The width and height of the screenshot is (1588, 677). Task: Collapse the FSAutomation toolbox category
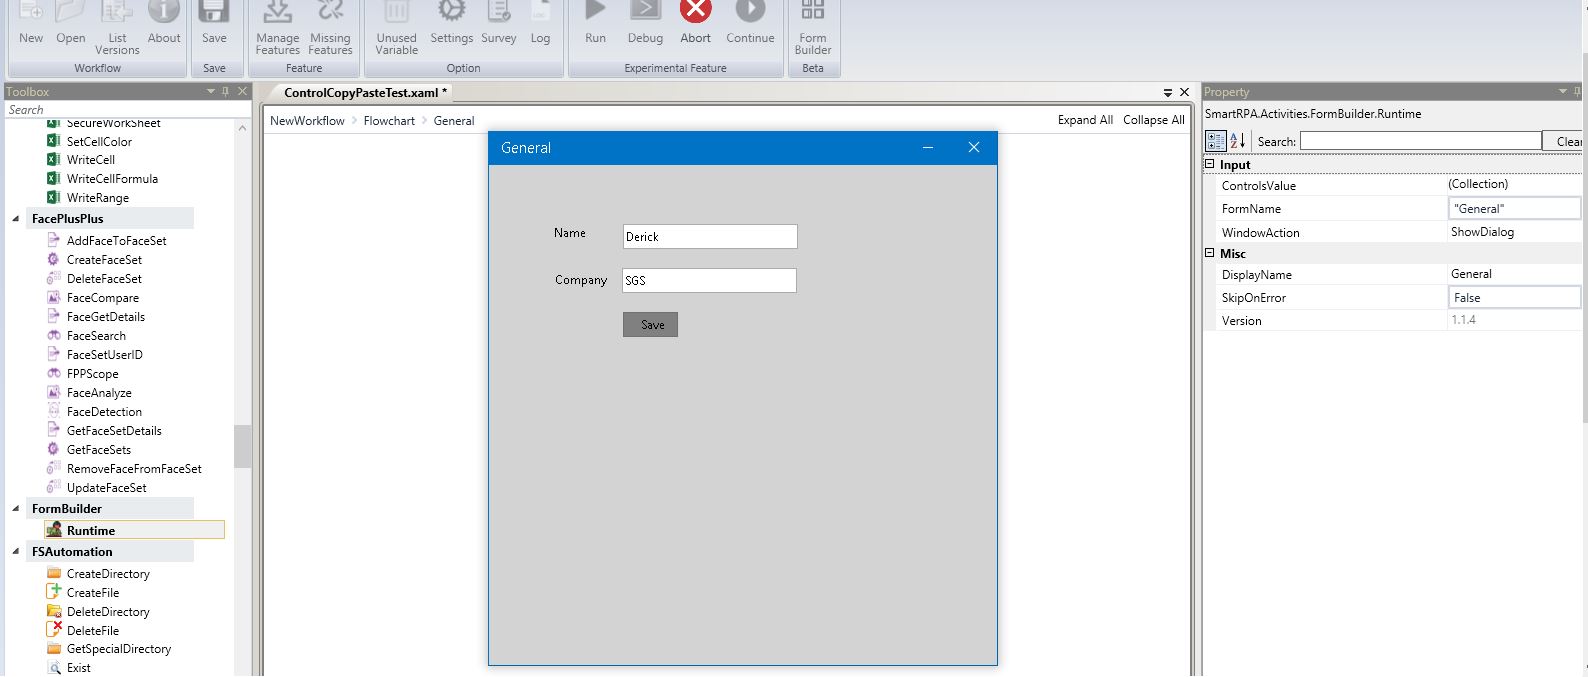16,551
